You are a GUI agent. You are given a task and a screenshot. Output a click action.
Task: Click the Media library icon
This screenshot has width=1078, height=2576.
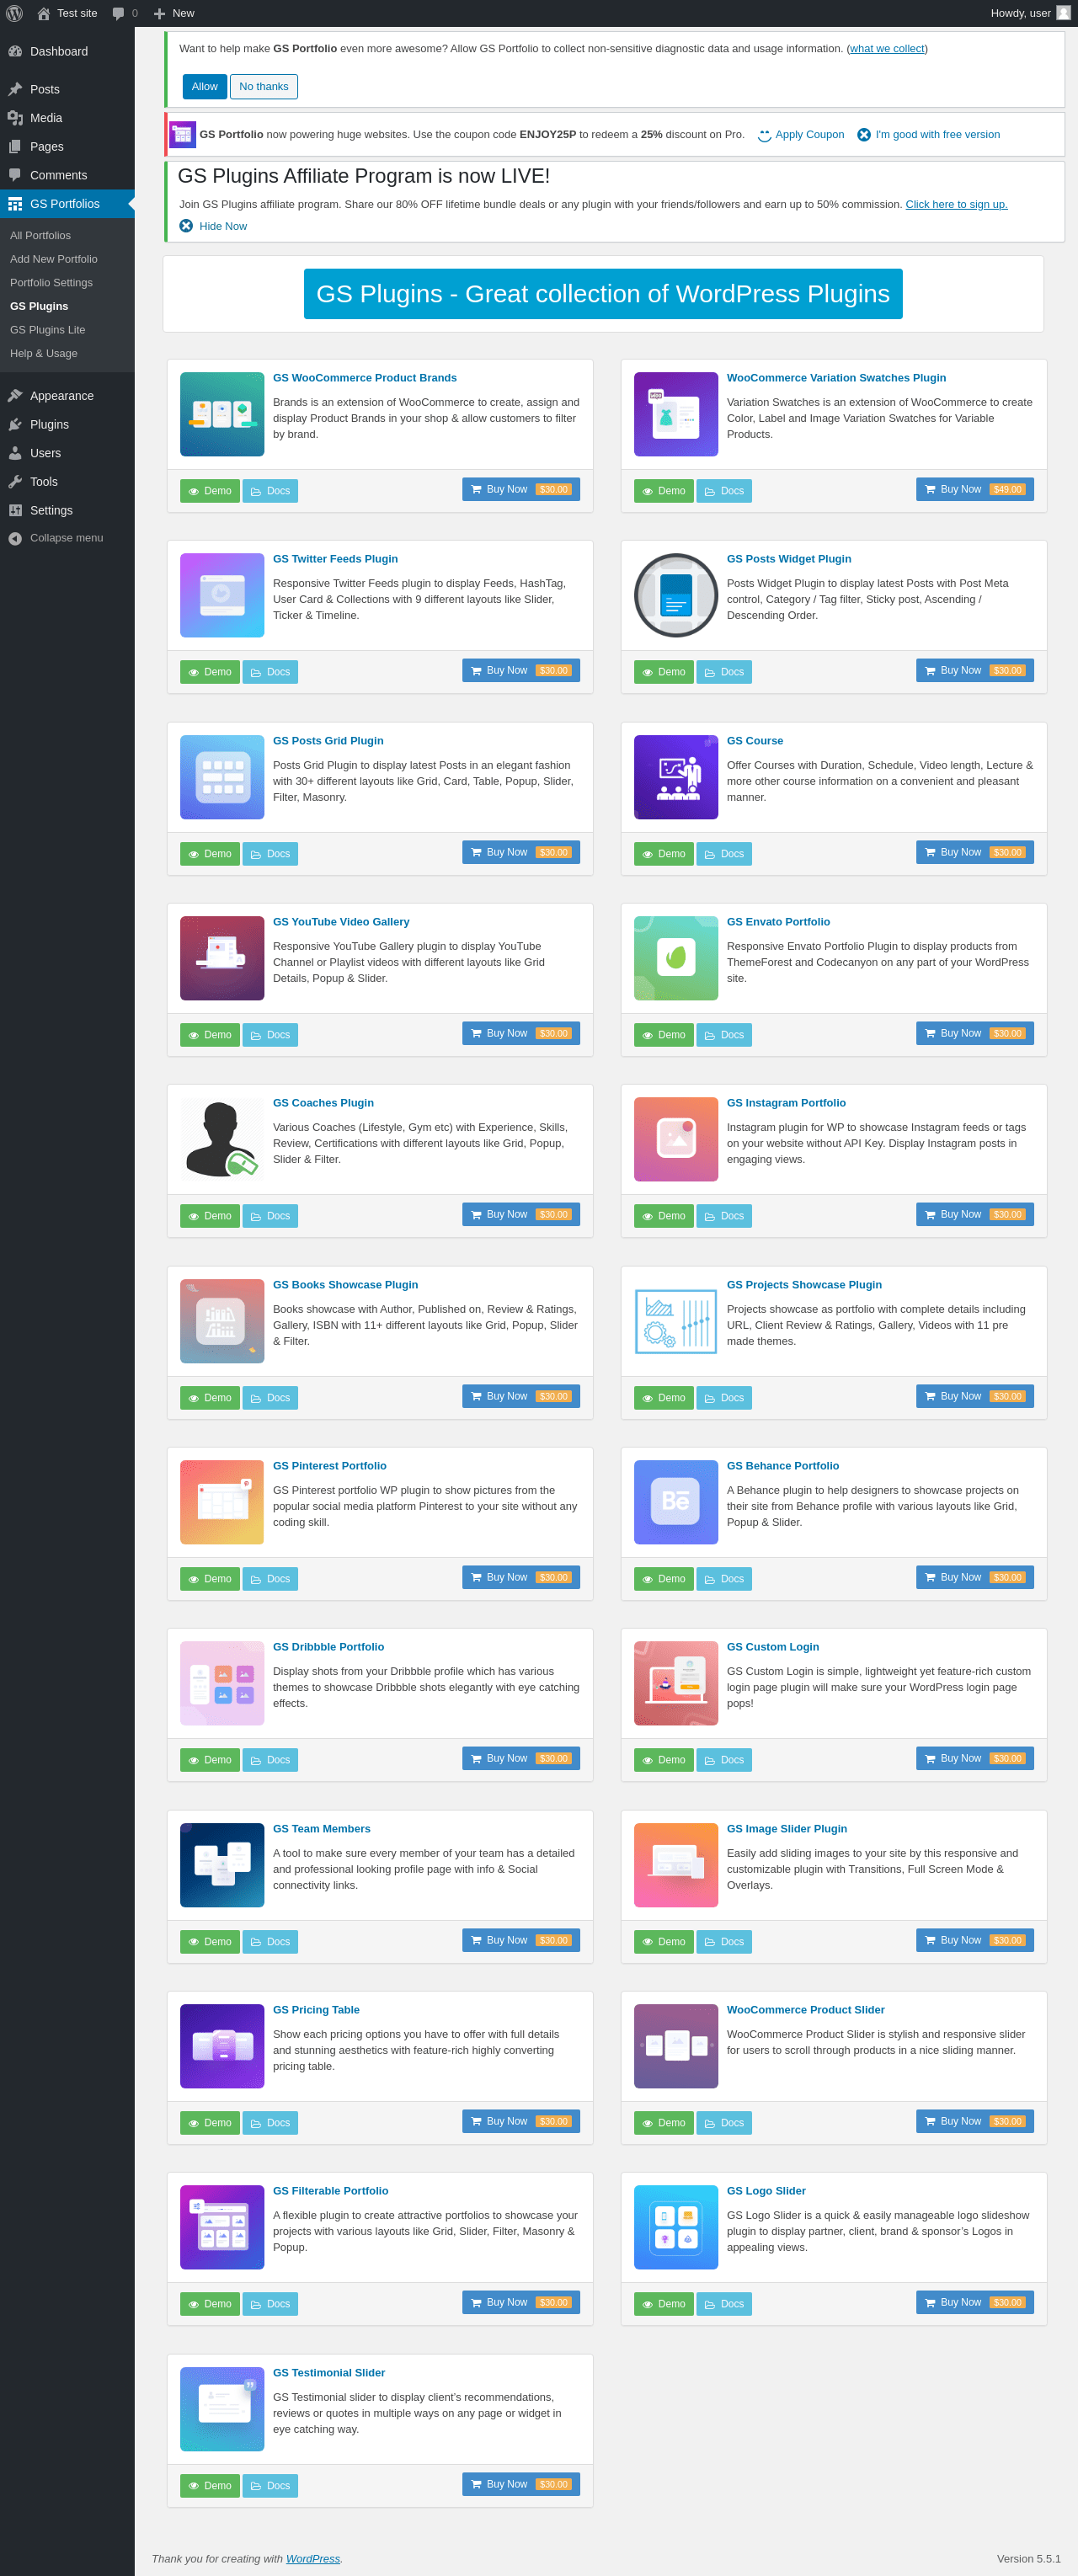15,118
